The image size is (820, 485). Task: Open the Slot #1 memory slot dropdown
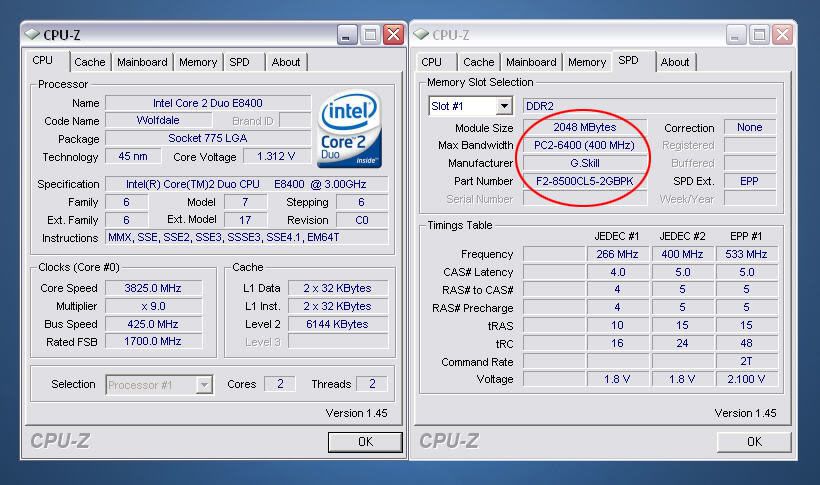tap(503, 106)
